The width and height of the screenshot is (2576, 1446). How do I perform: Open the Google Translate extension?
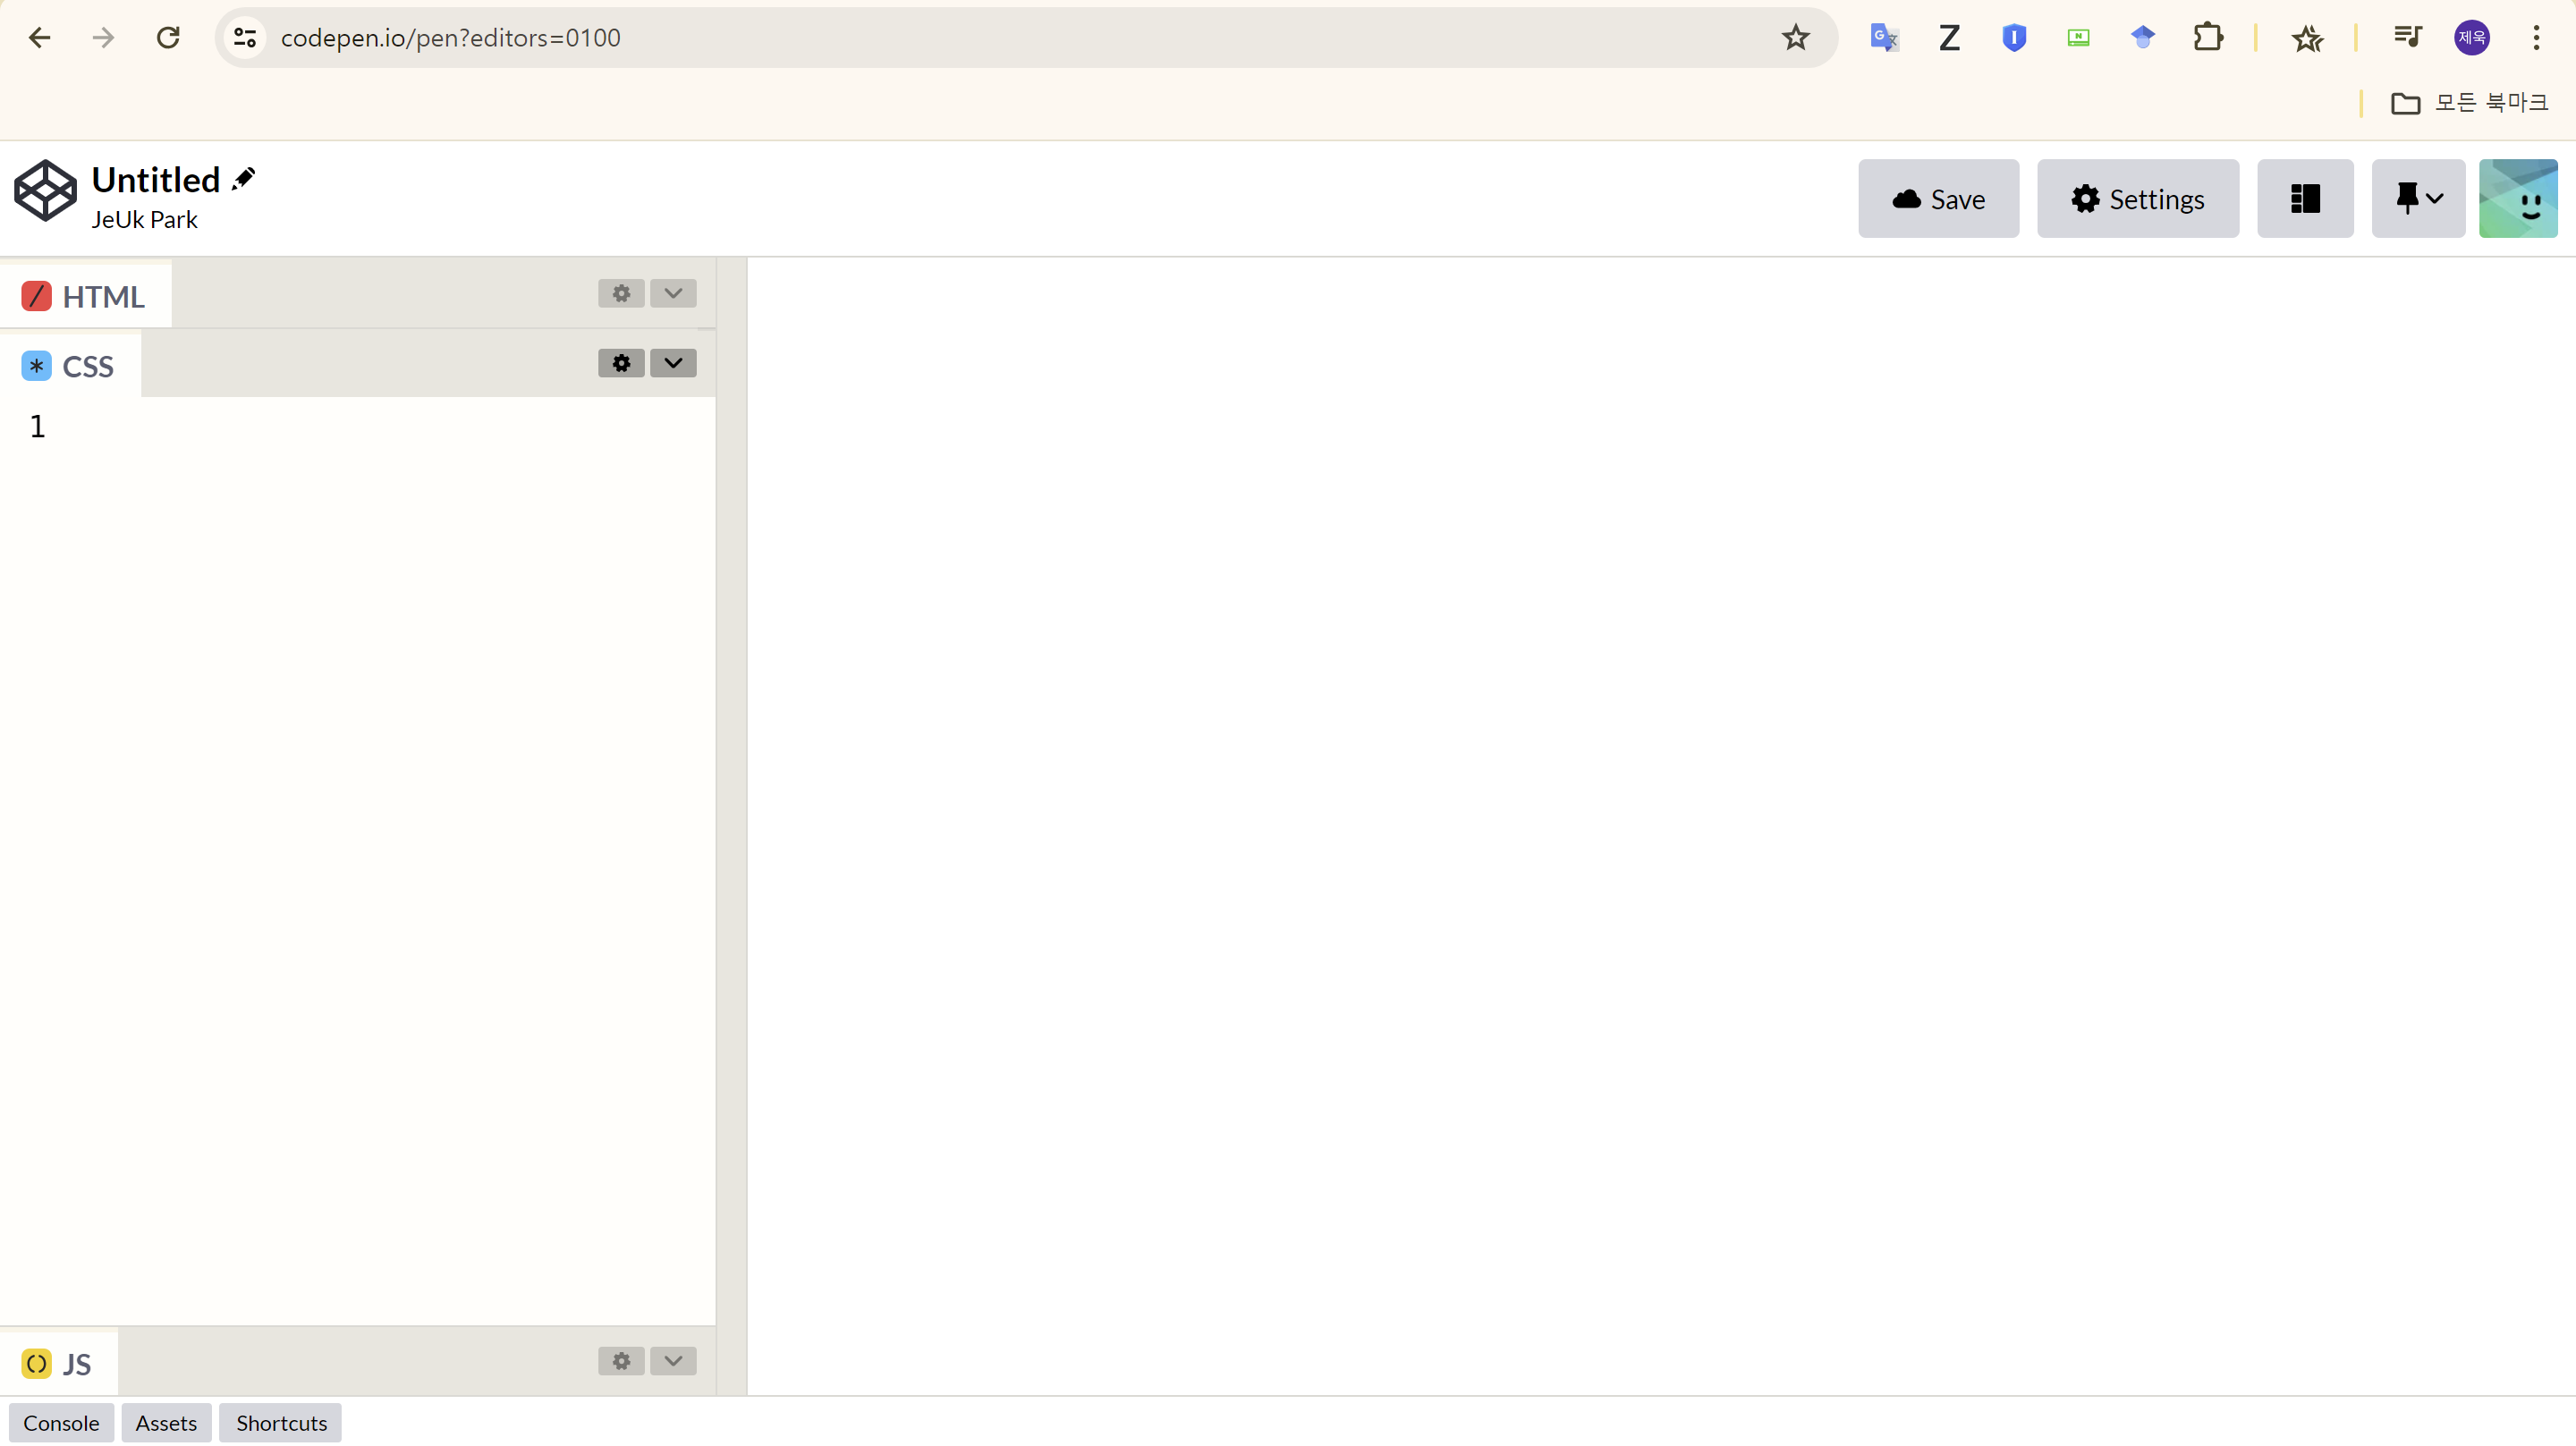(1884, 38)
